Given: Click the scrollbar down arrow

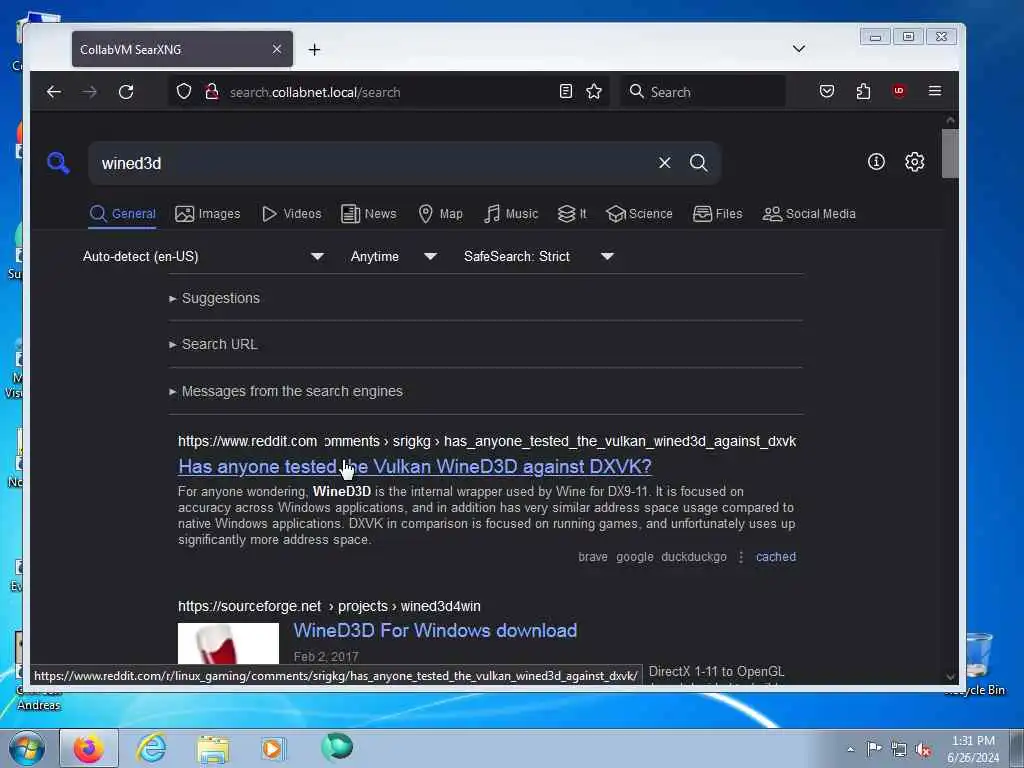Looking at the screenshot, I should click(x=950, y=677).
